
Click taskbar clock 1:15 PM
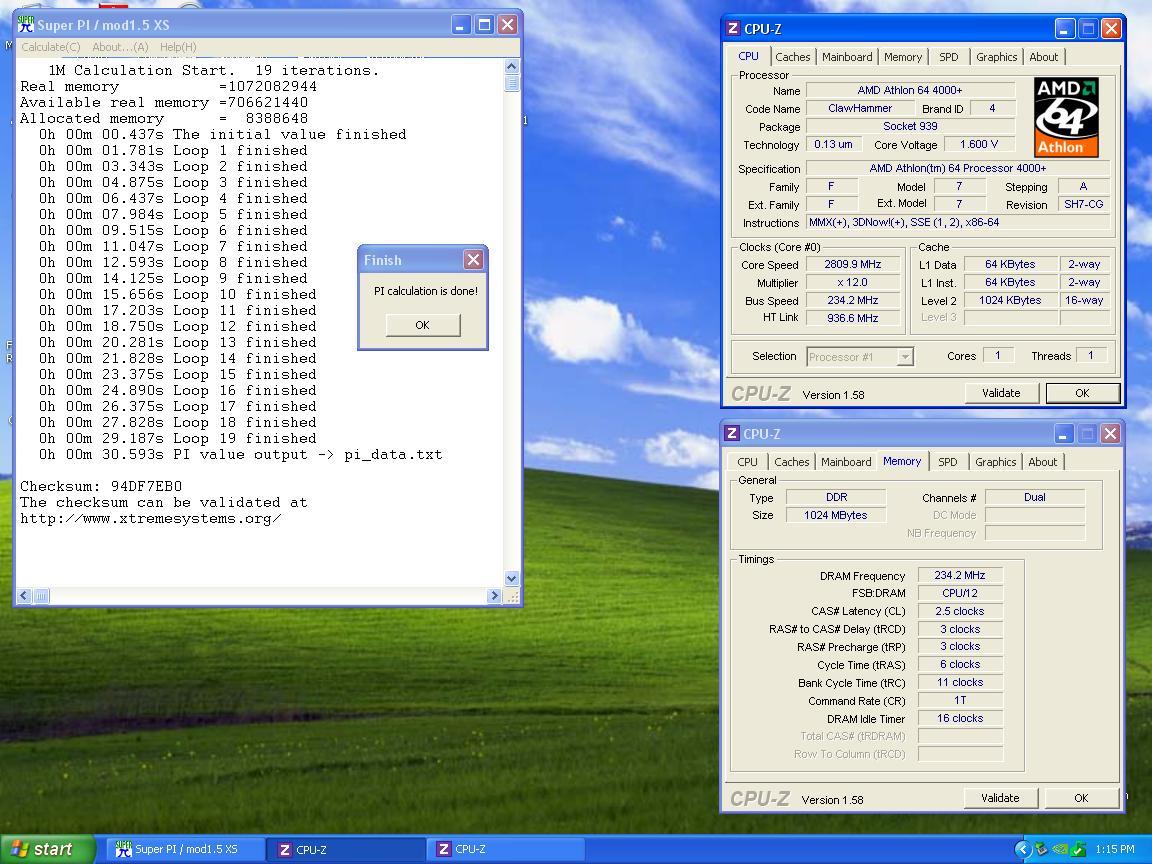1114,849
